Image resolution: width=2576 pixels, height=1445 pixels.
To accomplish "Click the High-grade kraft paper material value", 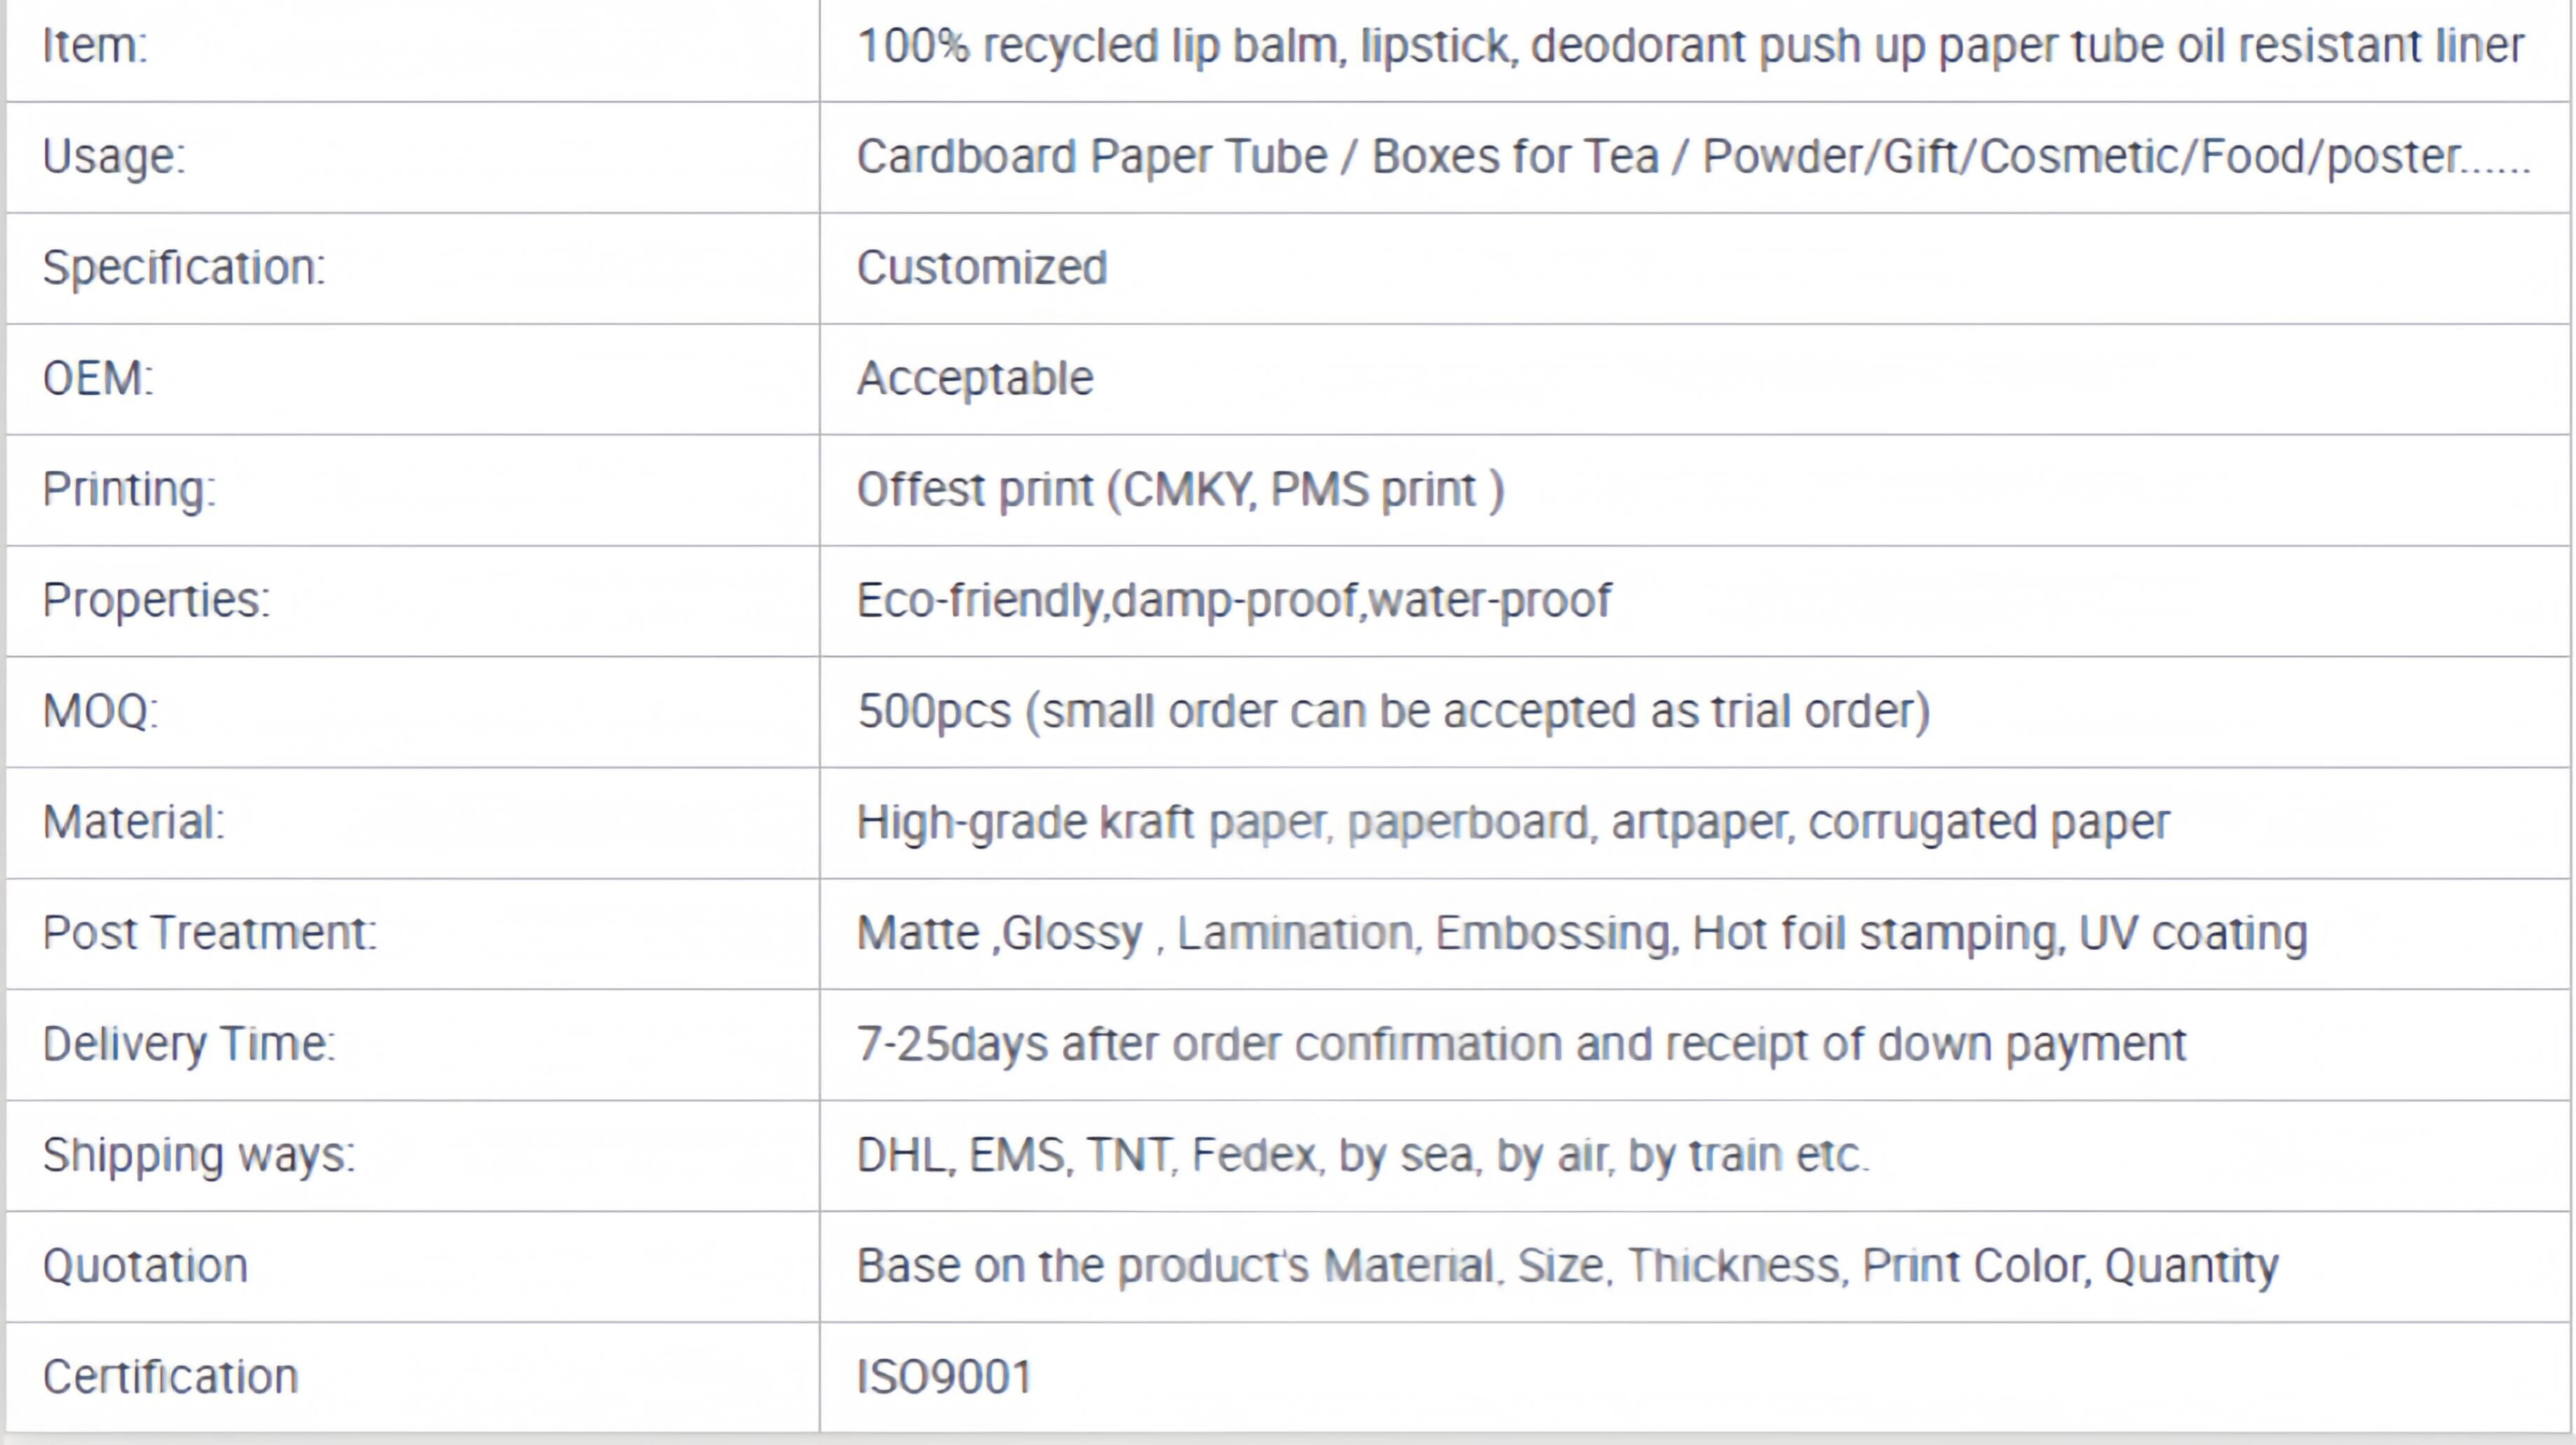I will tap(1512, 823).
